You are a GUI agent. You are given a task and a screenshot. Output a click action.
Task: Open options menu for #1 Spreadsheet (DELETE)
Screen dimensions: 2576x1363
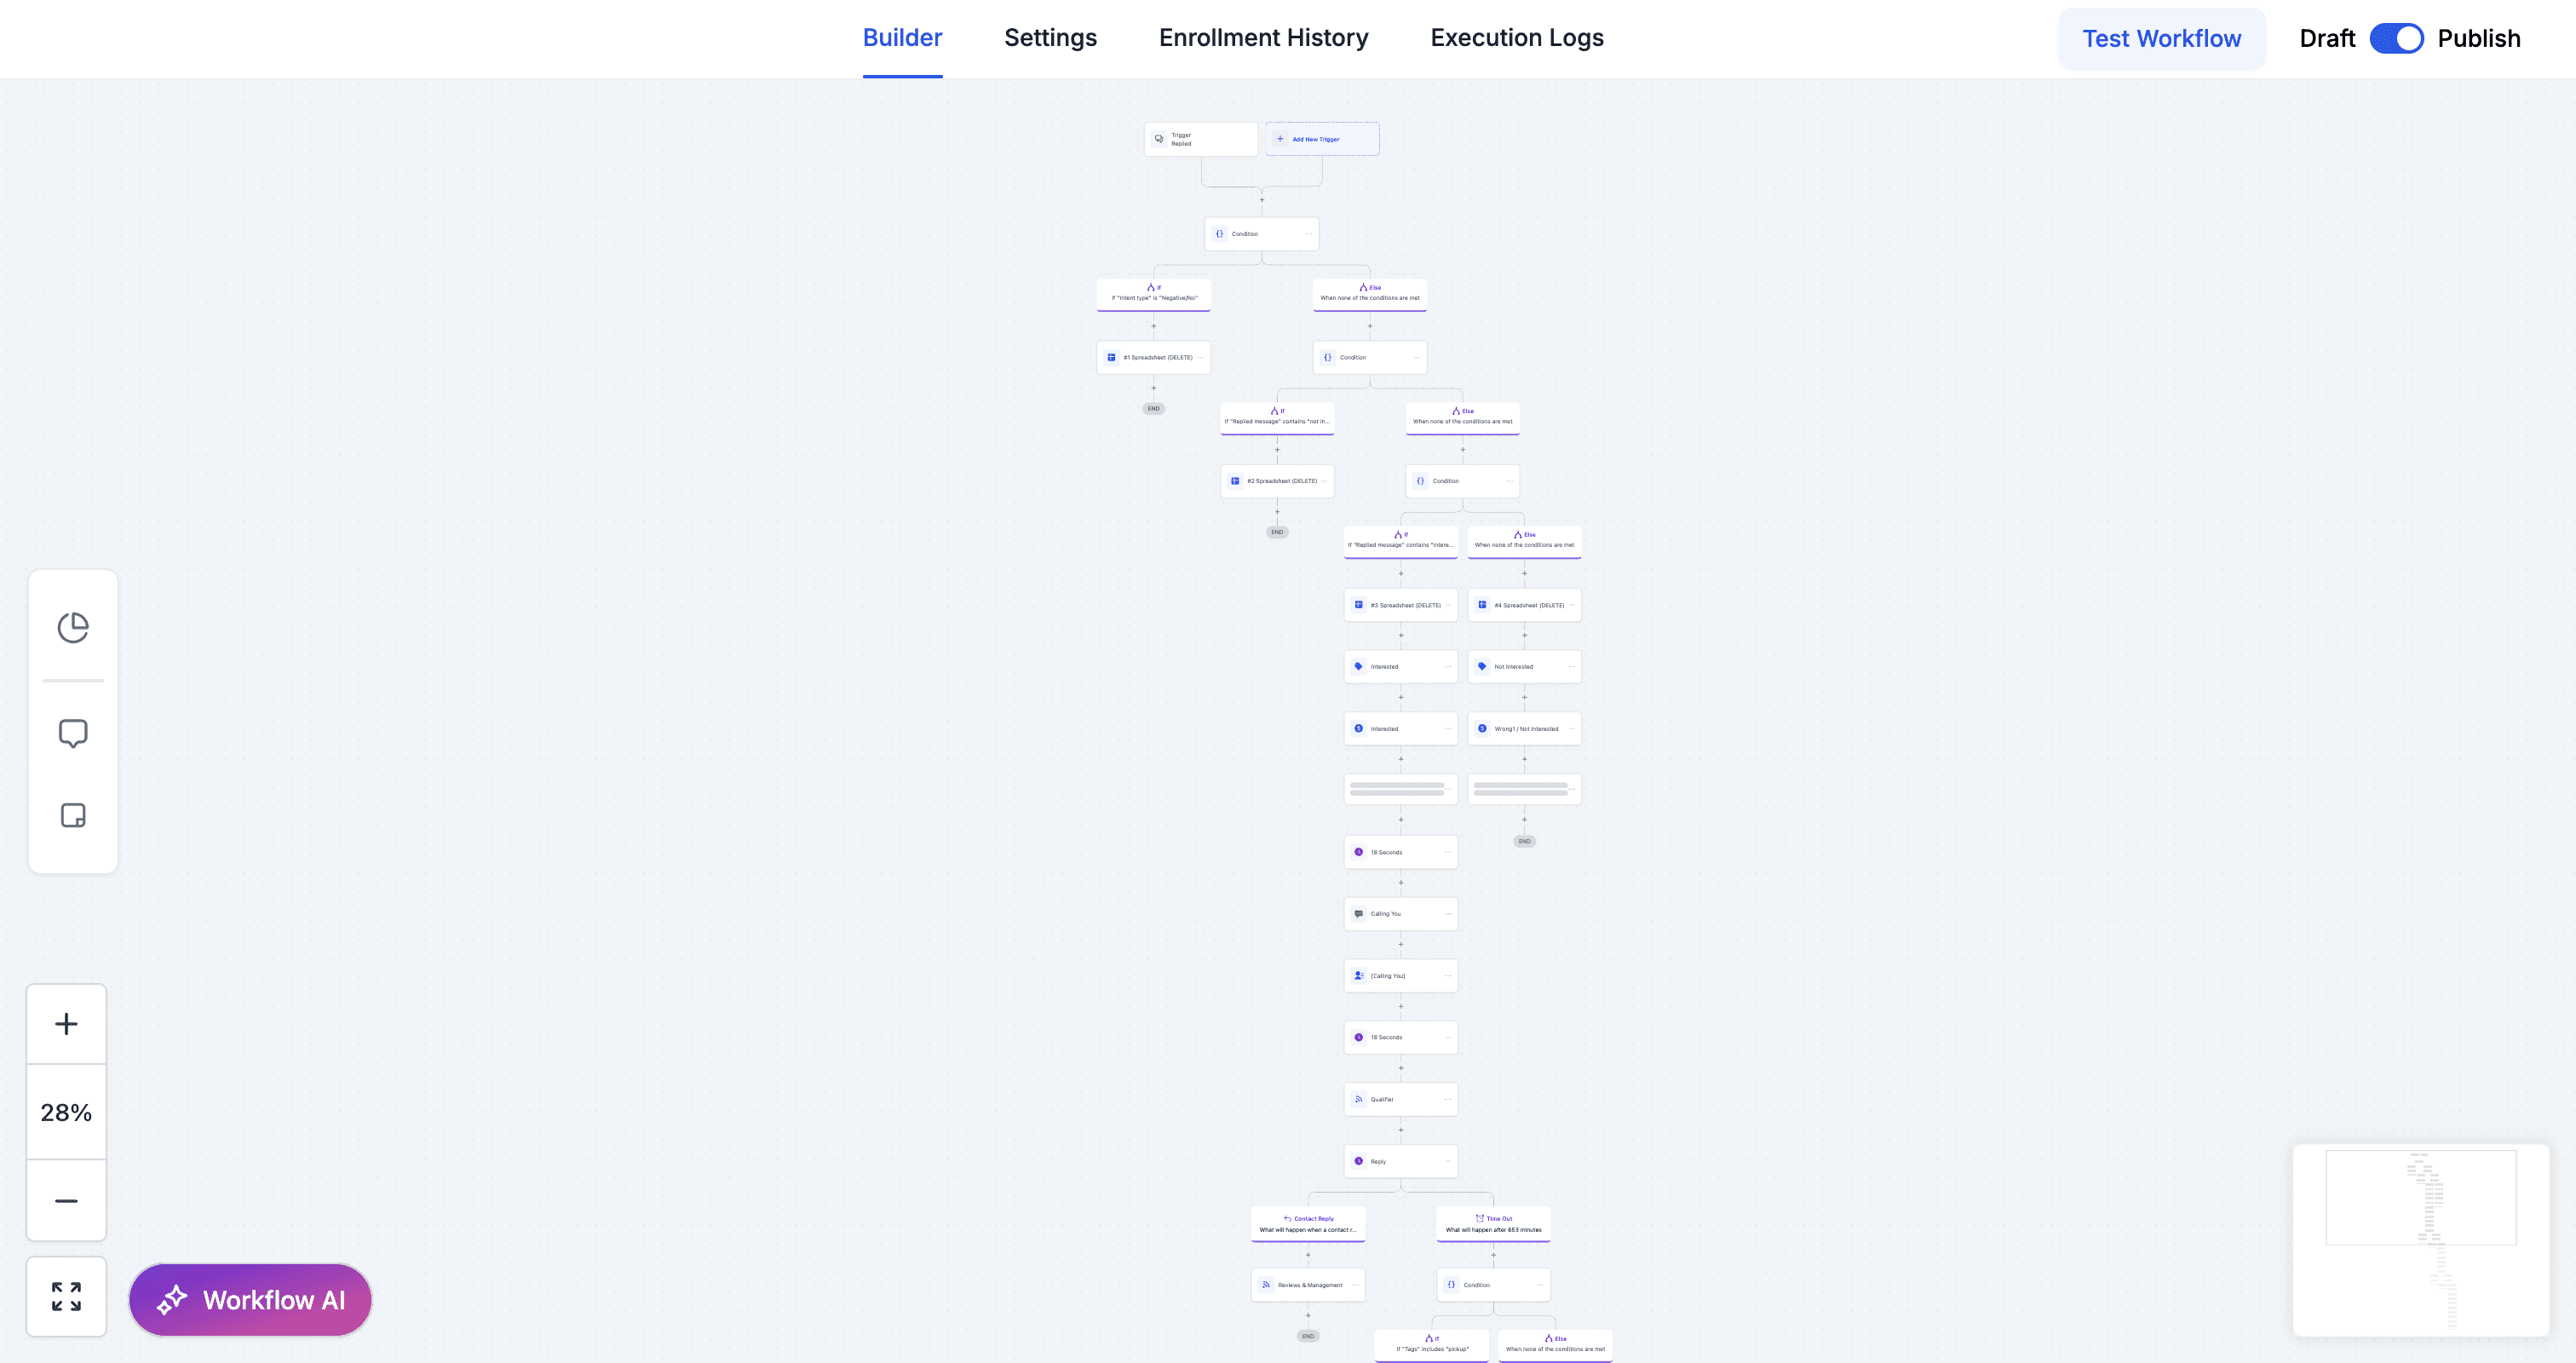pos(1201,358)
